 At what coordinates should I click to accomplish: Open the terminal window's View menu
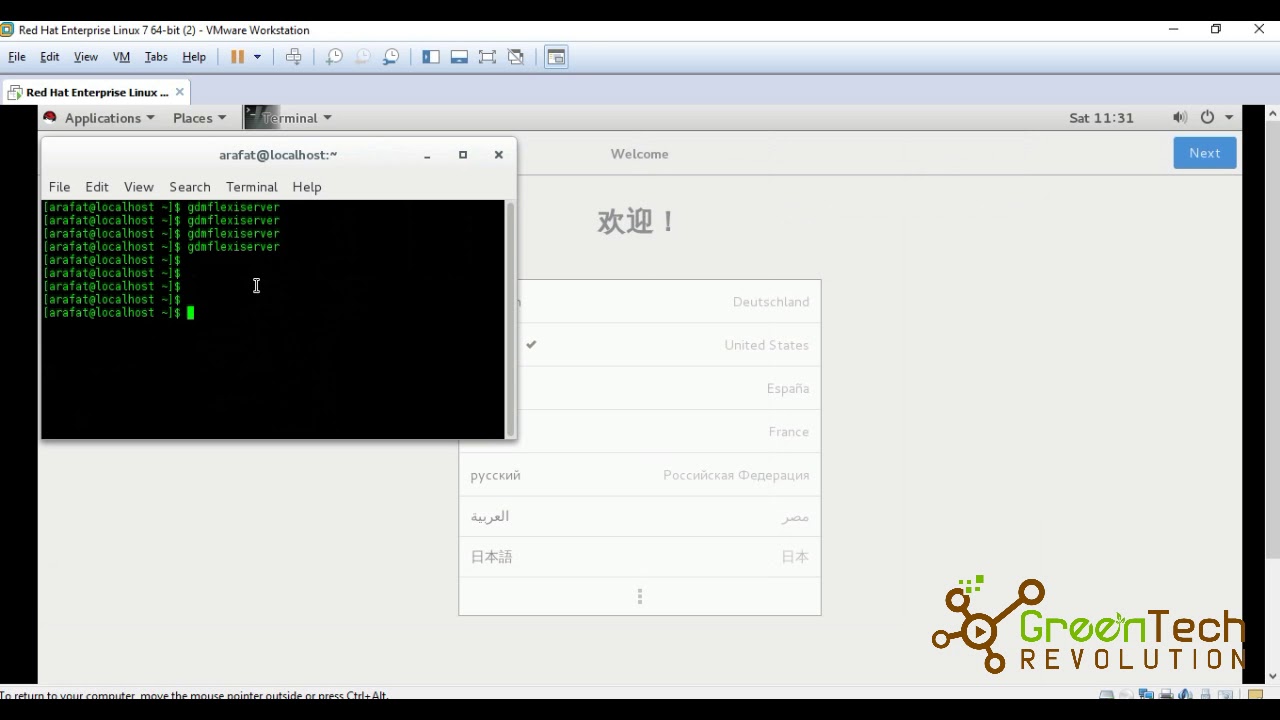pos(139,187)
